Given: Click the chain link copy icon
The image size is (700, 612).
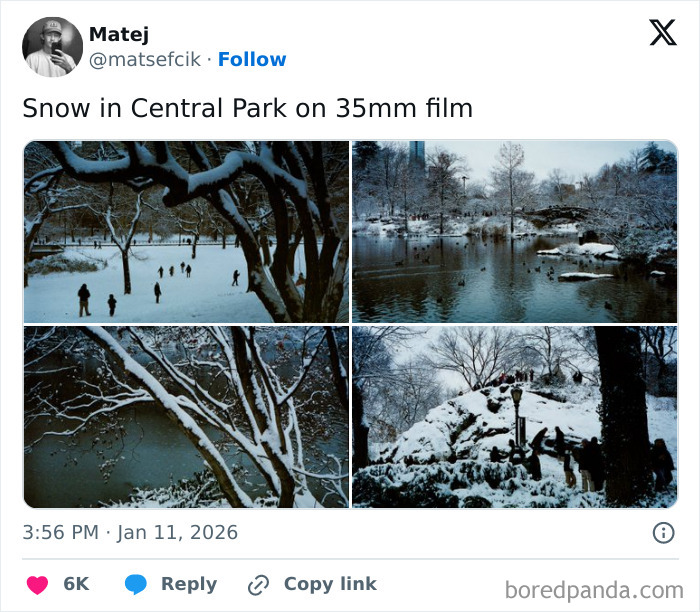Looking at the screenshot, I should (x=259, y=585).
